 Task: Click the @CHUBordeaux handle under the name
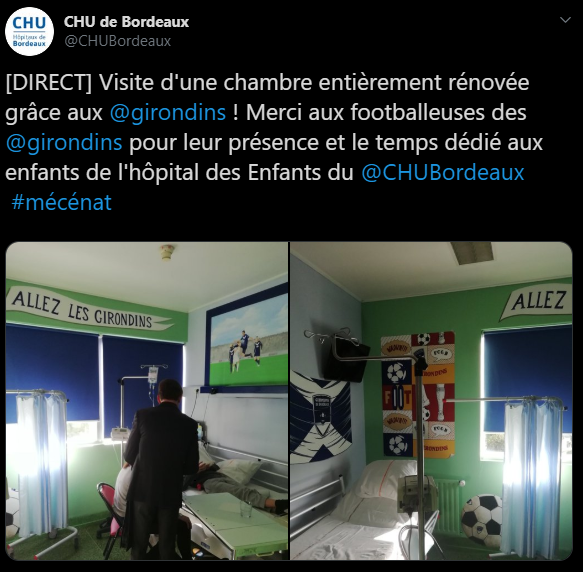(117, 41)
